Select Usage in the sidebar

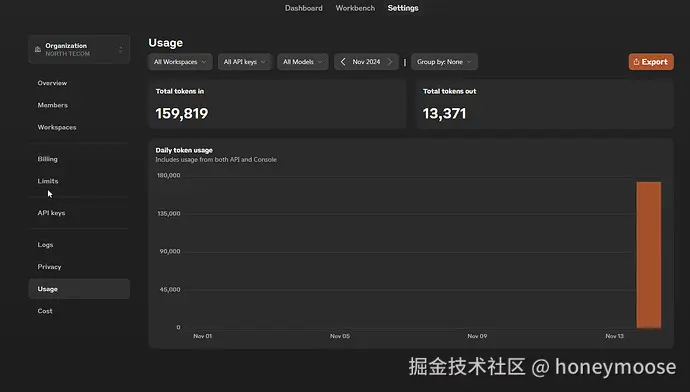pos(79,289)
